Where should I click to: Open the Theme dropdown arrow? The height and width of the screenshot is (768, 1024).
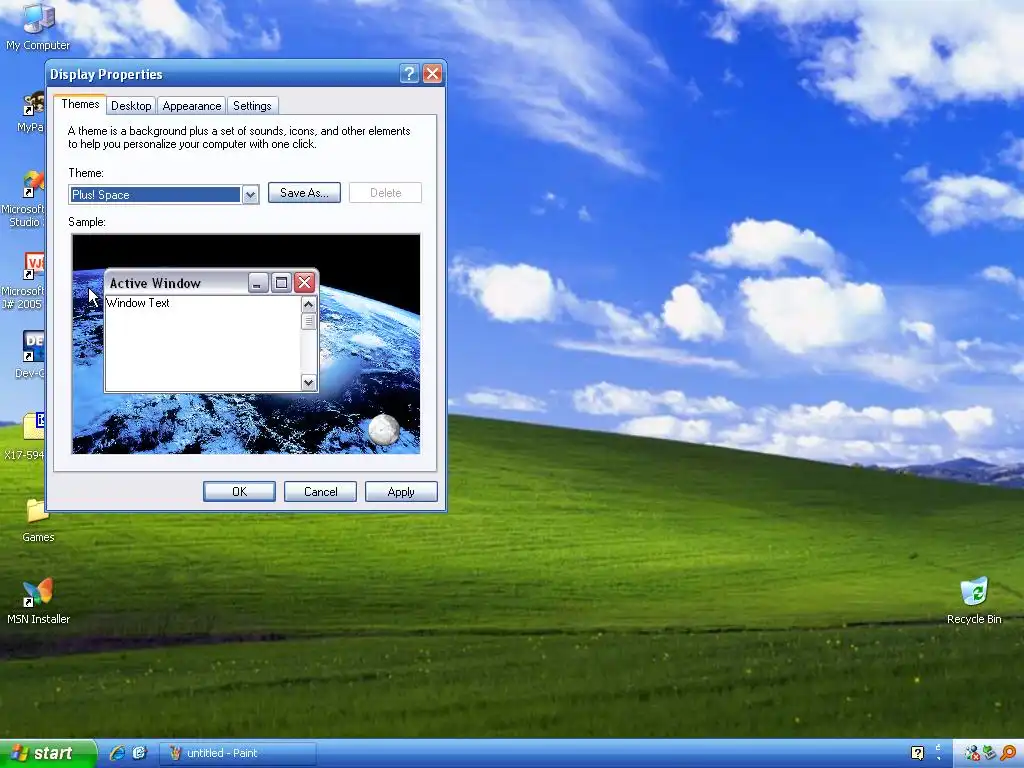(250, 195)
